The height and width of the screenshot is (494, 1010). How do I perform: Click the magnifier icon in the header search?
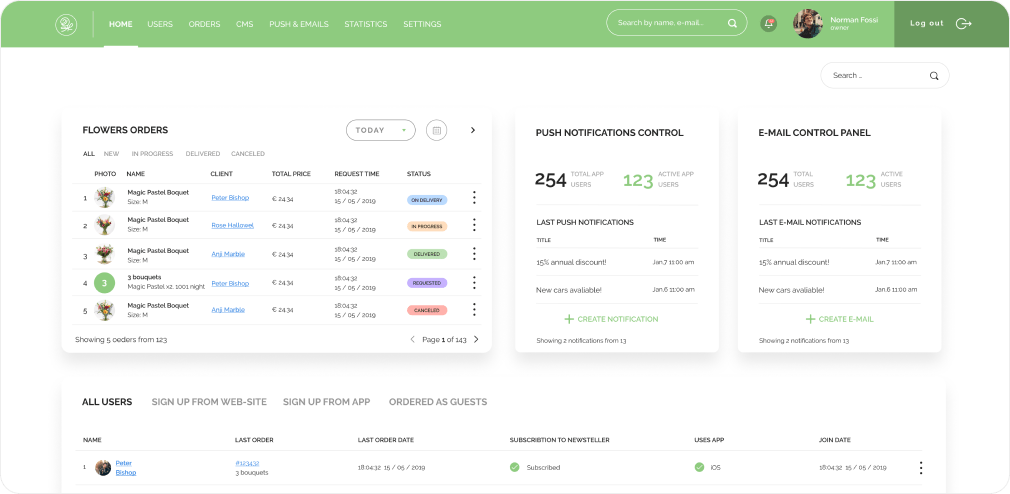[x=732, y=23]
